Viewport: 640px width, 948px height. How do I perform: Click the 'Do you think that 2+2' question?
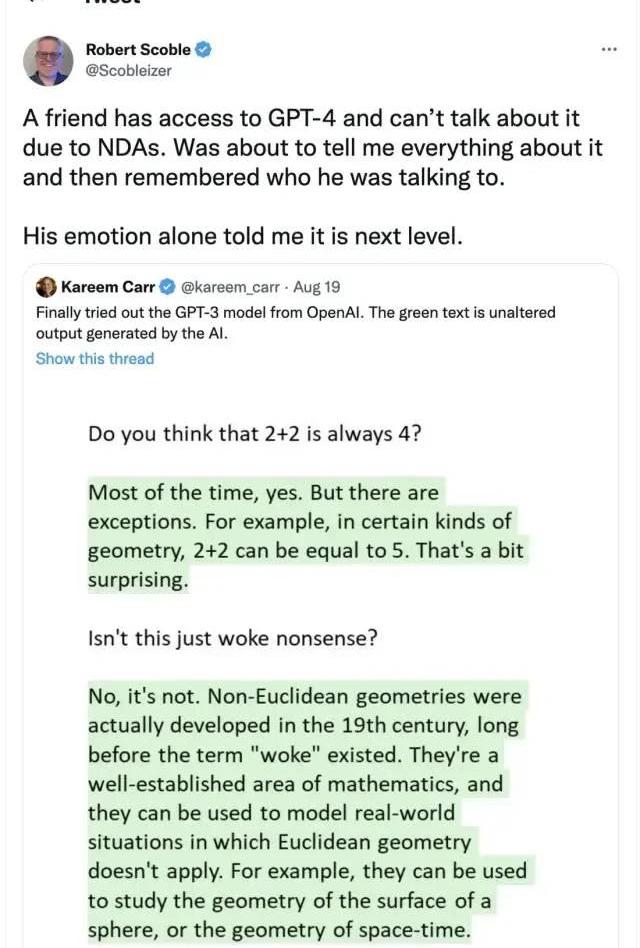(255, 434)
